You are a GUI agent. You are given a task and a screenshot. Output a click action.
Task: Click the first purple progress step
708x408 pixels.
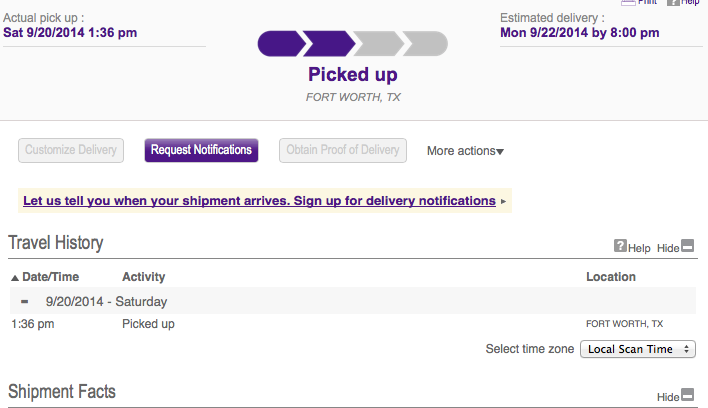[279, 44]
